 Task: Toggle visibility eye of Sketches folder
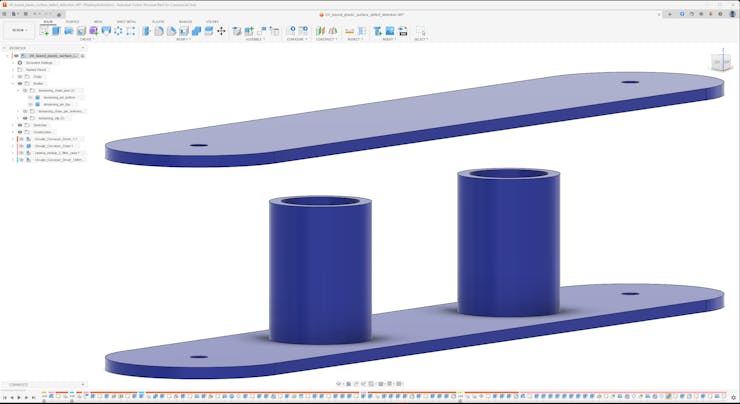coord(20,125)
